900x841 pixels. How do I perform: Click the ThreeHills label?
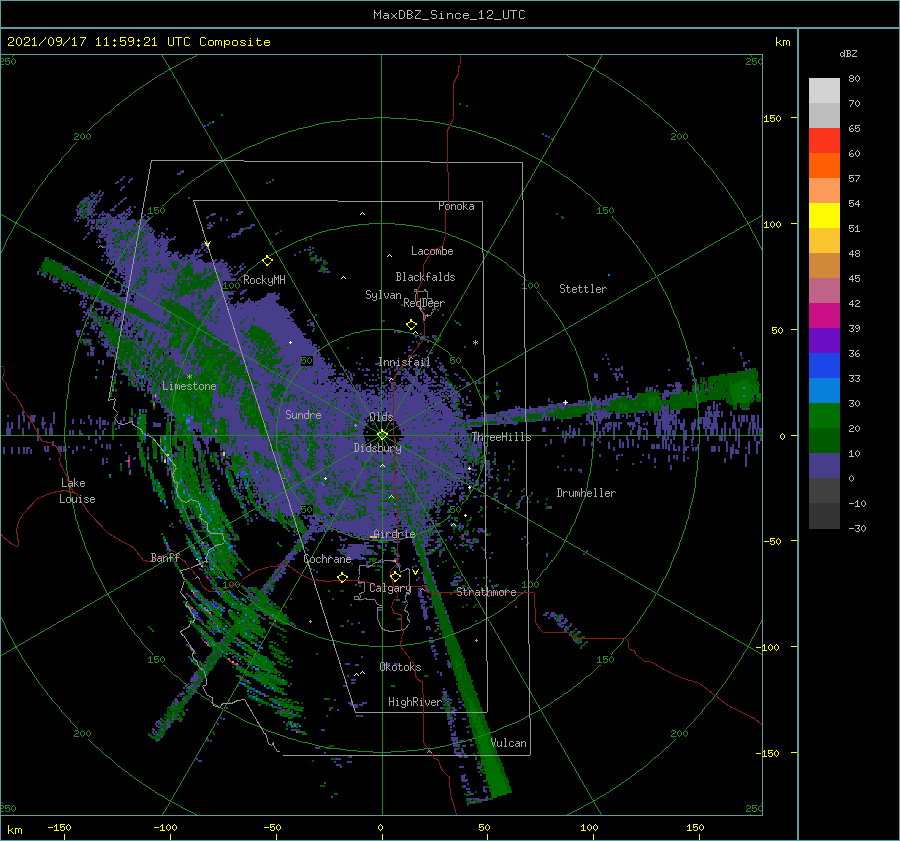tap(502, 437)
